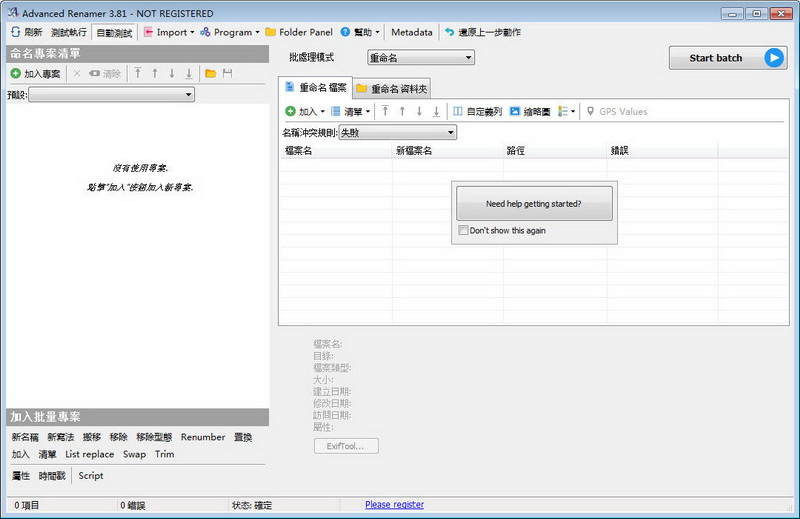The width and height of the screenshot is (800, 519).
Task: Open the Program dropdown menu
Action: pyautogui.click(x=230, y=32)
